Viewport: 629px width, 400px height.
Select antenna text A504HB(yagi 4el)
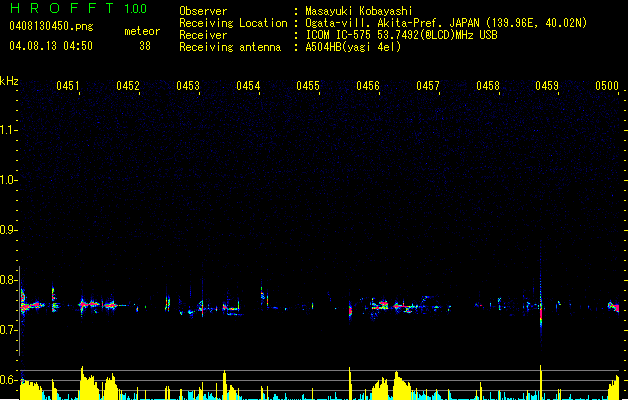pos(353,47)
